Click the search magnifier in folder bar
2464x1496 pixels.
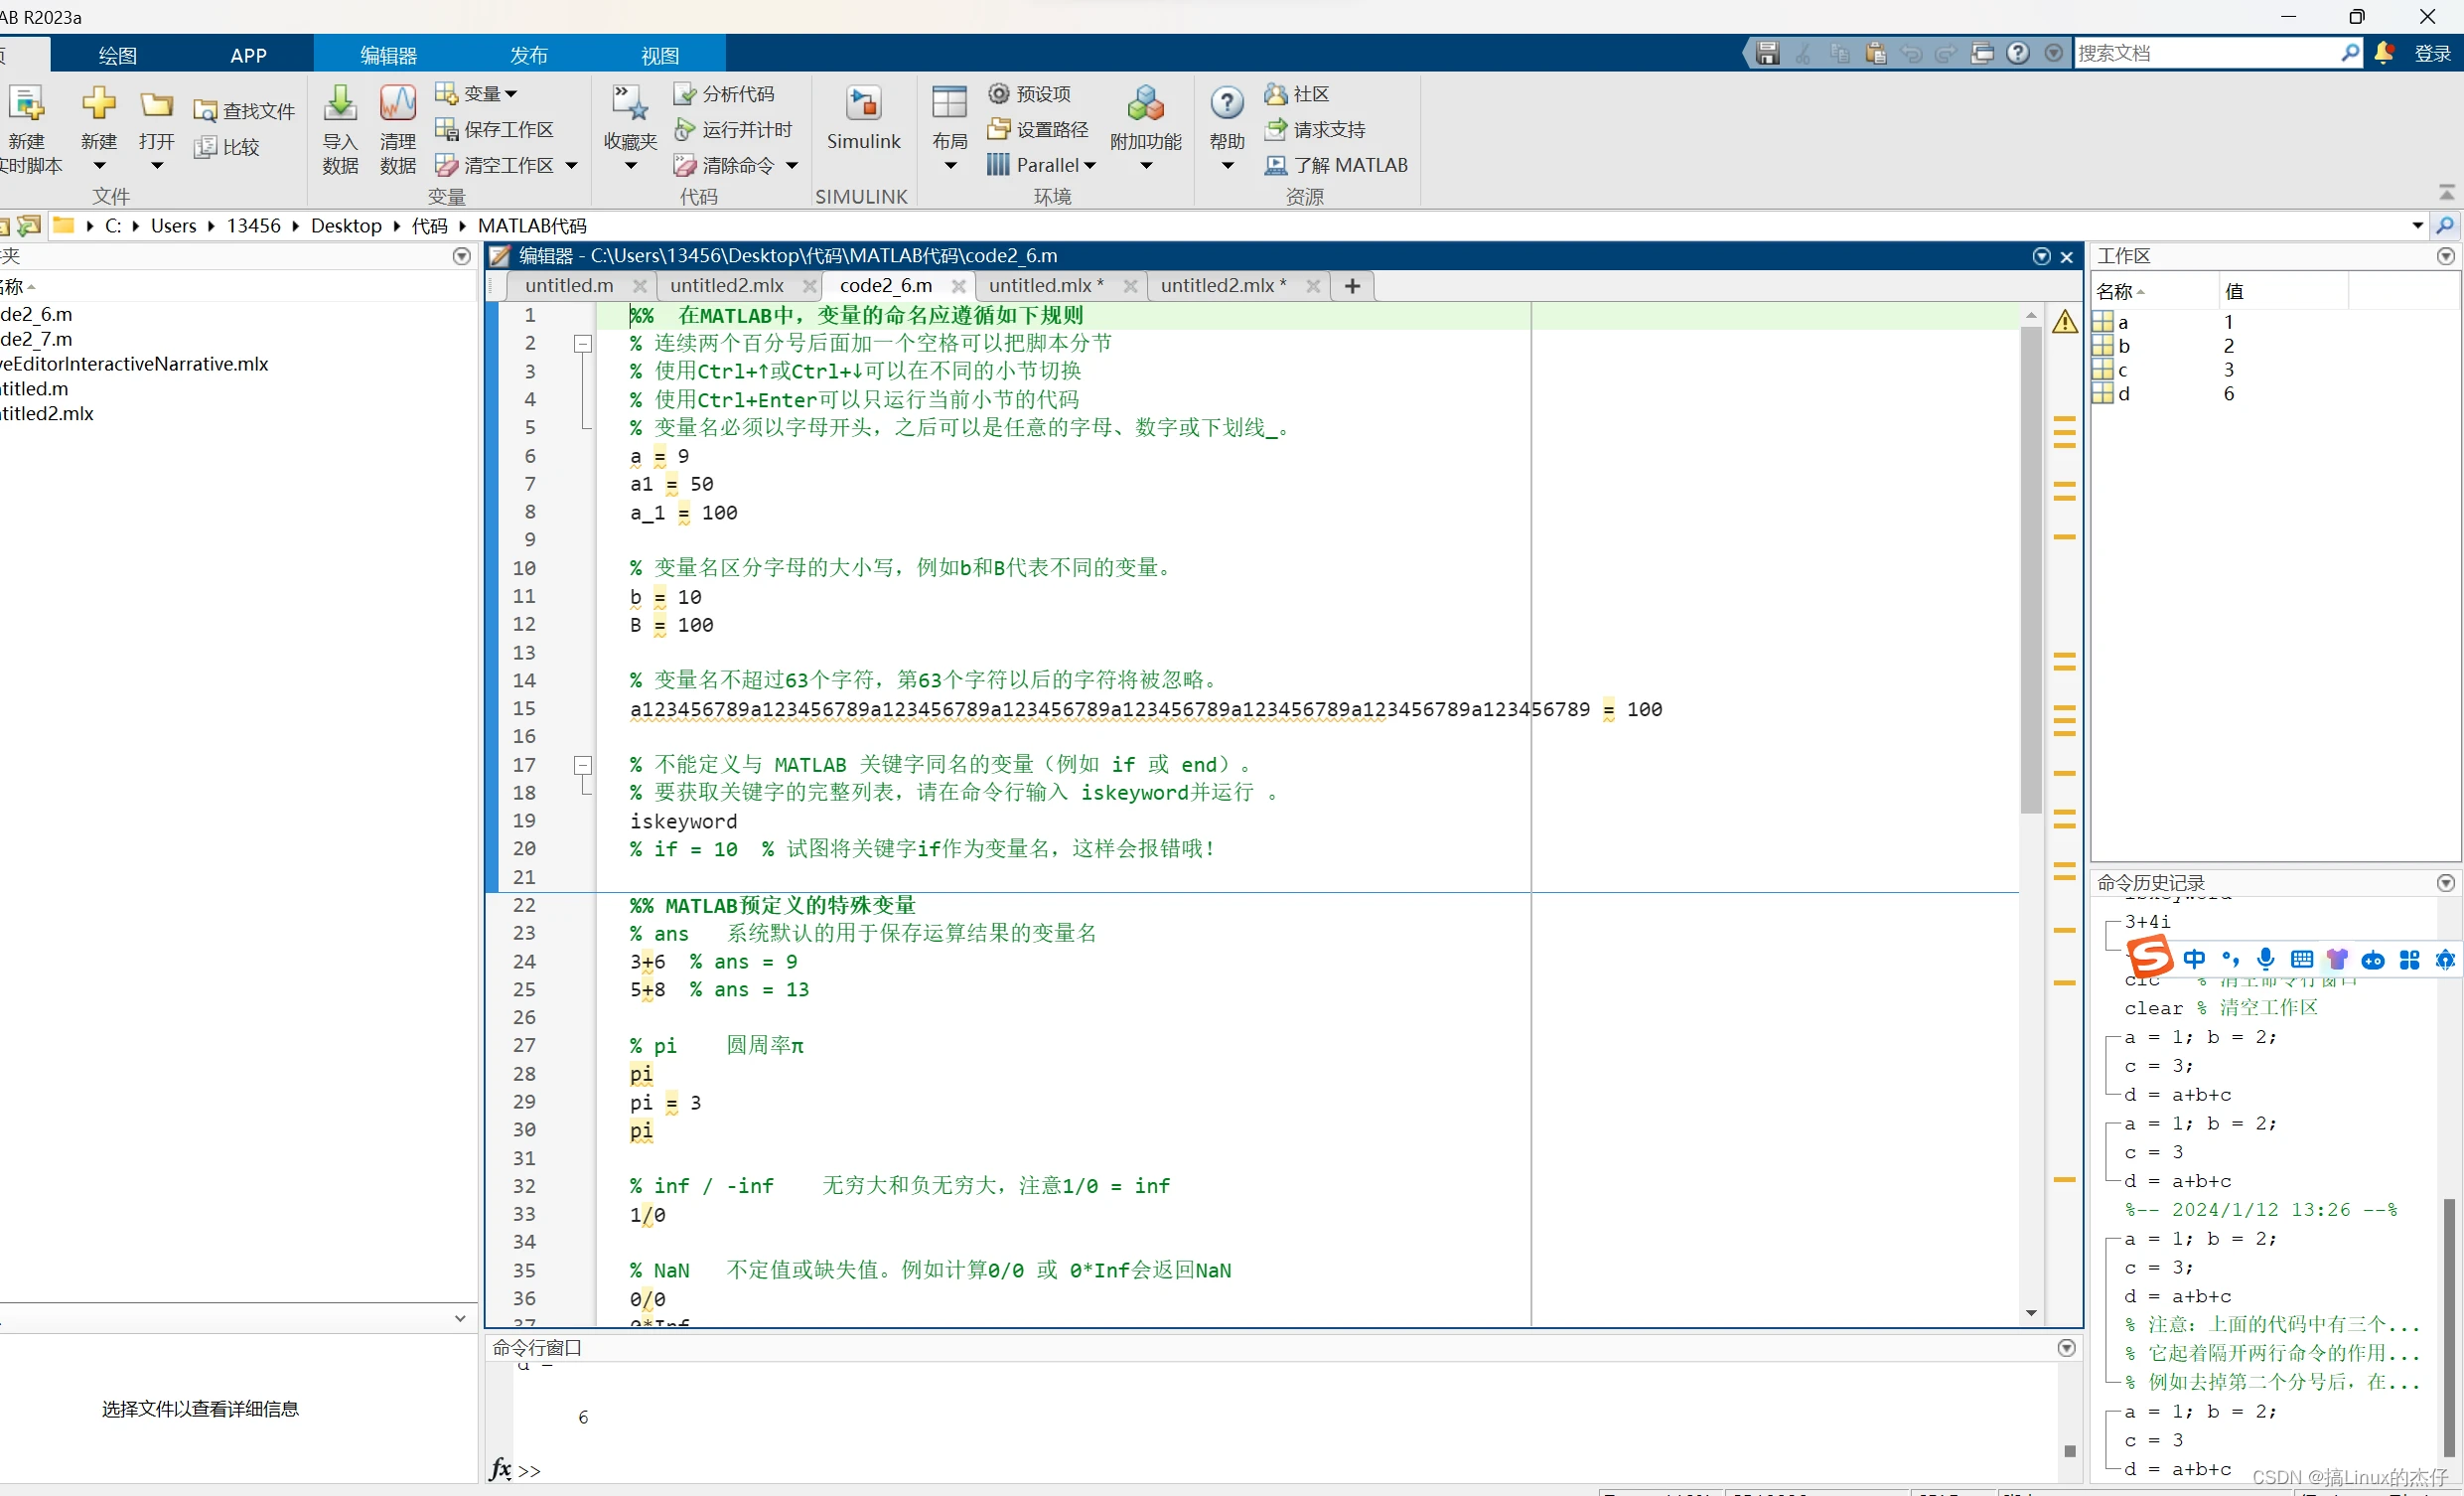[2445, 225]
